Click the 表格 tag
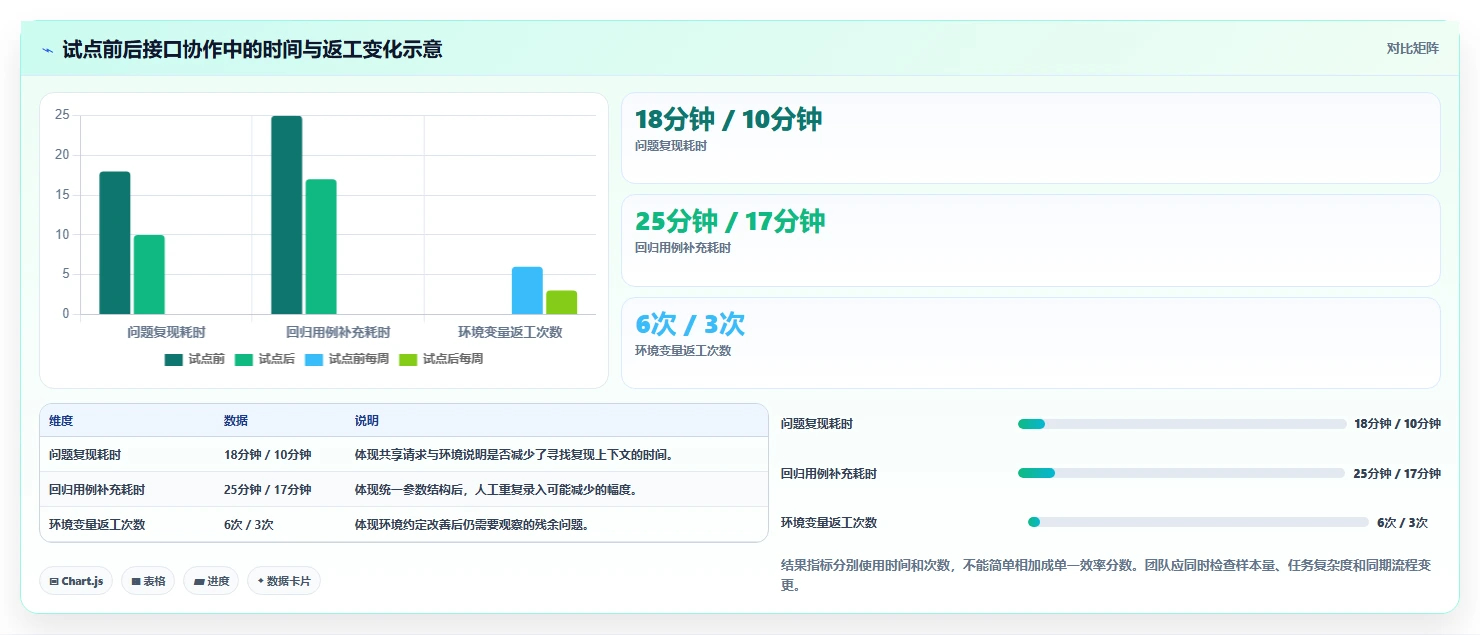 (x=148, y=581)
